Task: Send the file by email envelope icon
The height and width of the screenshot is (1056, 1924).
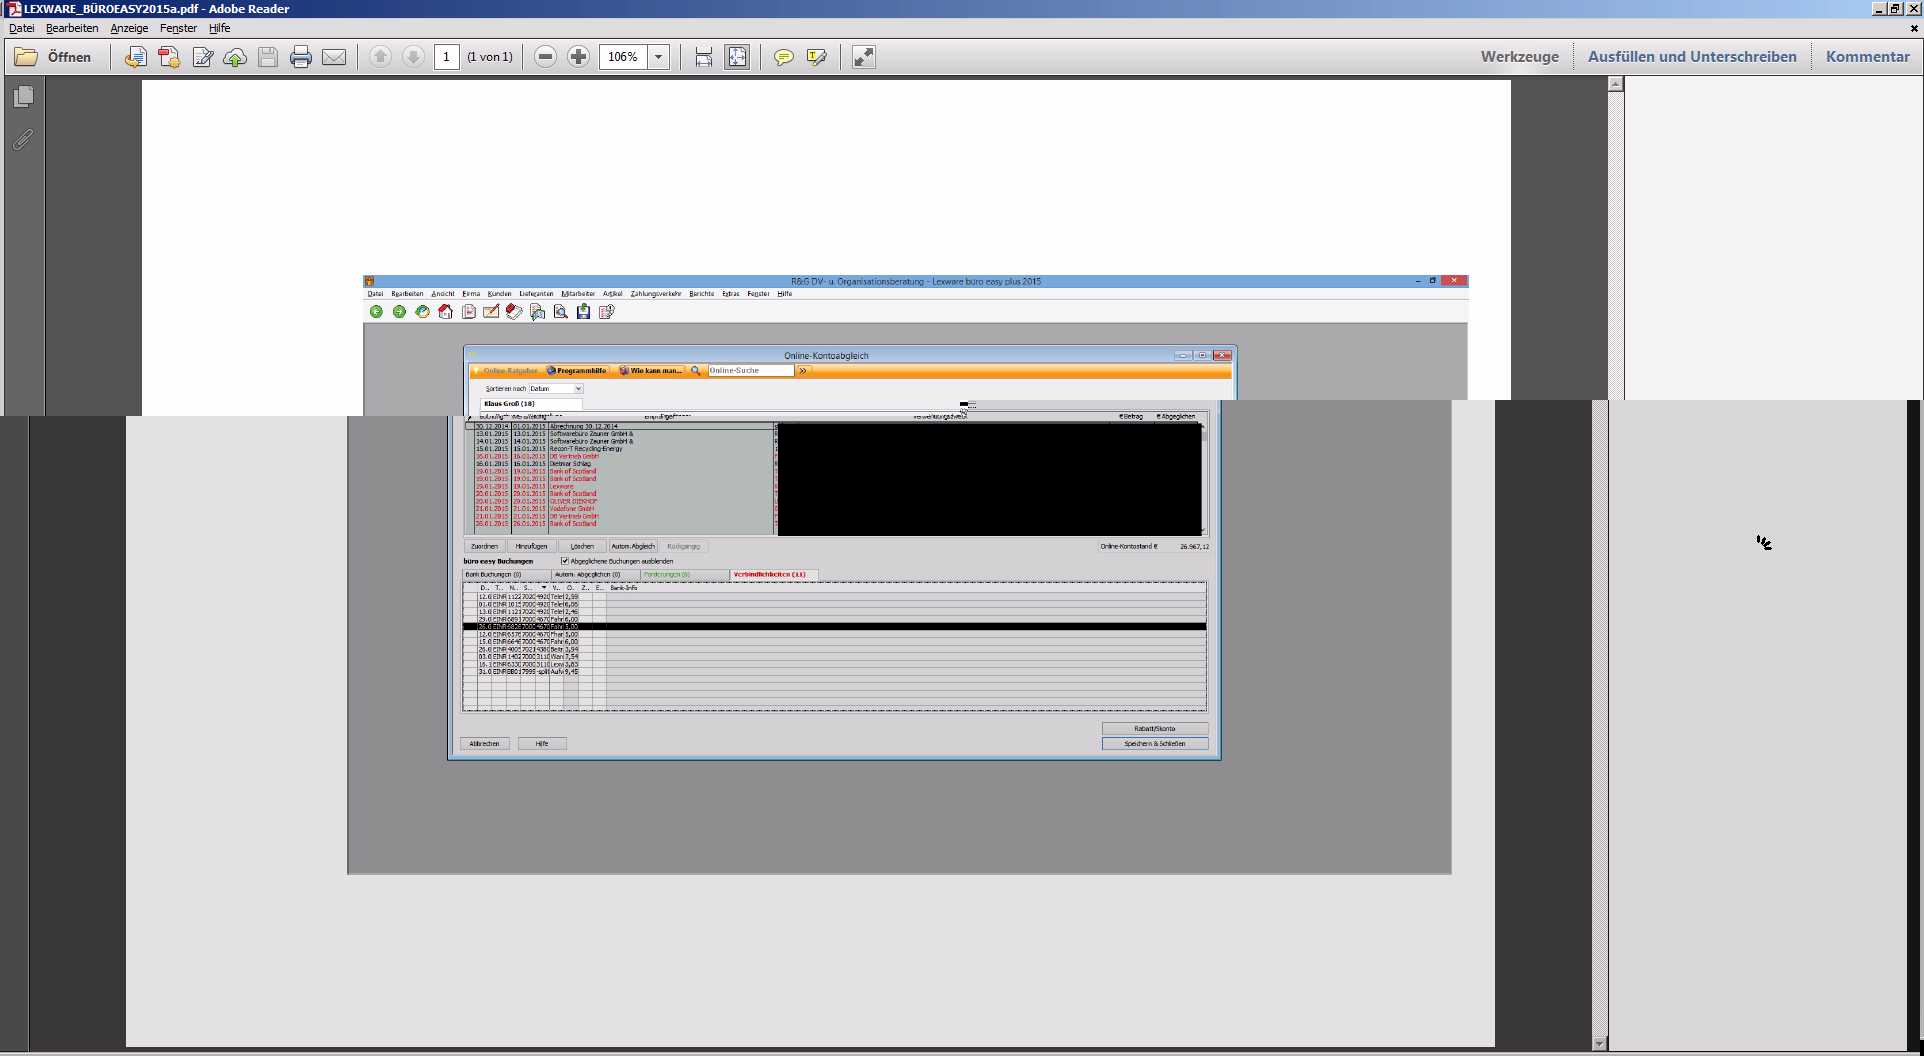Action: click(x=334, y=57)
